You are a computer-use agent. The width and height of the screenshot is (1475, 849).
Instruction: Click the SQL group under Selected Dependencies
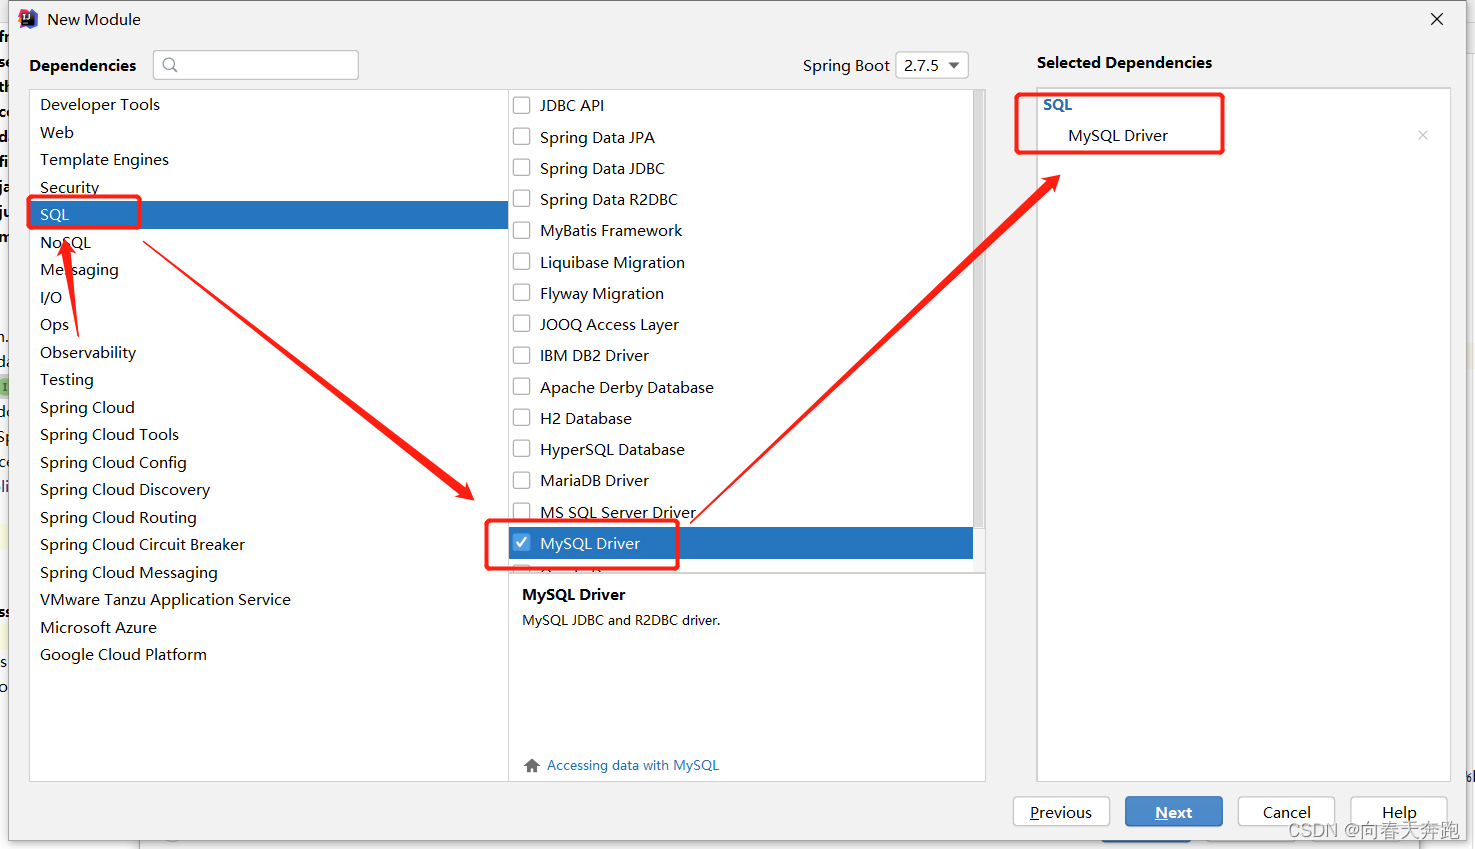pos(1057,105)
